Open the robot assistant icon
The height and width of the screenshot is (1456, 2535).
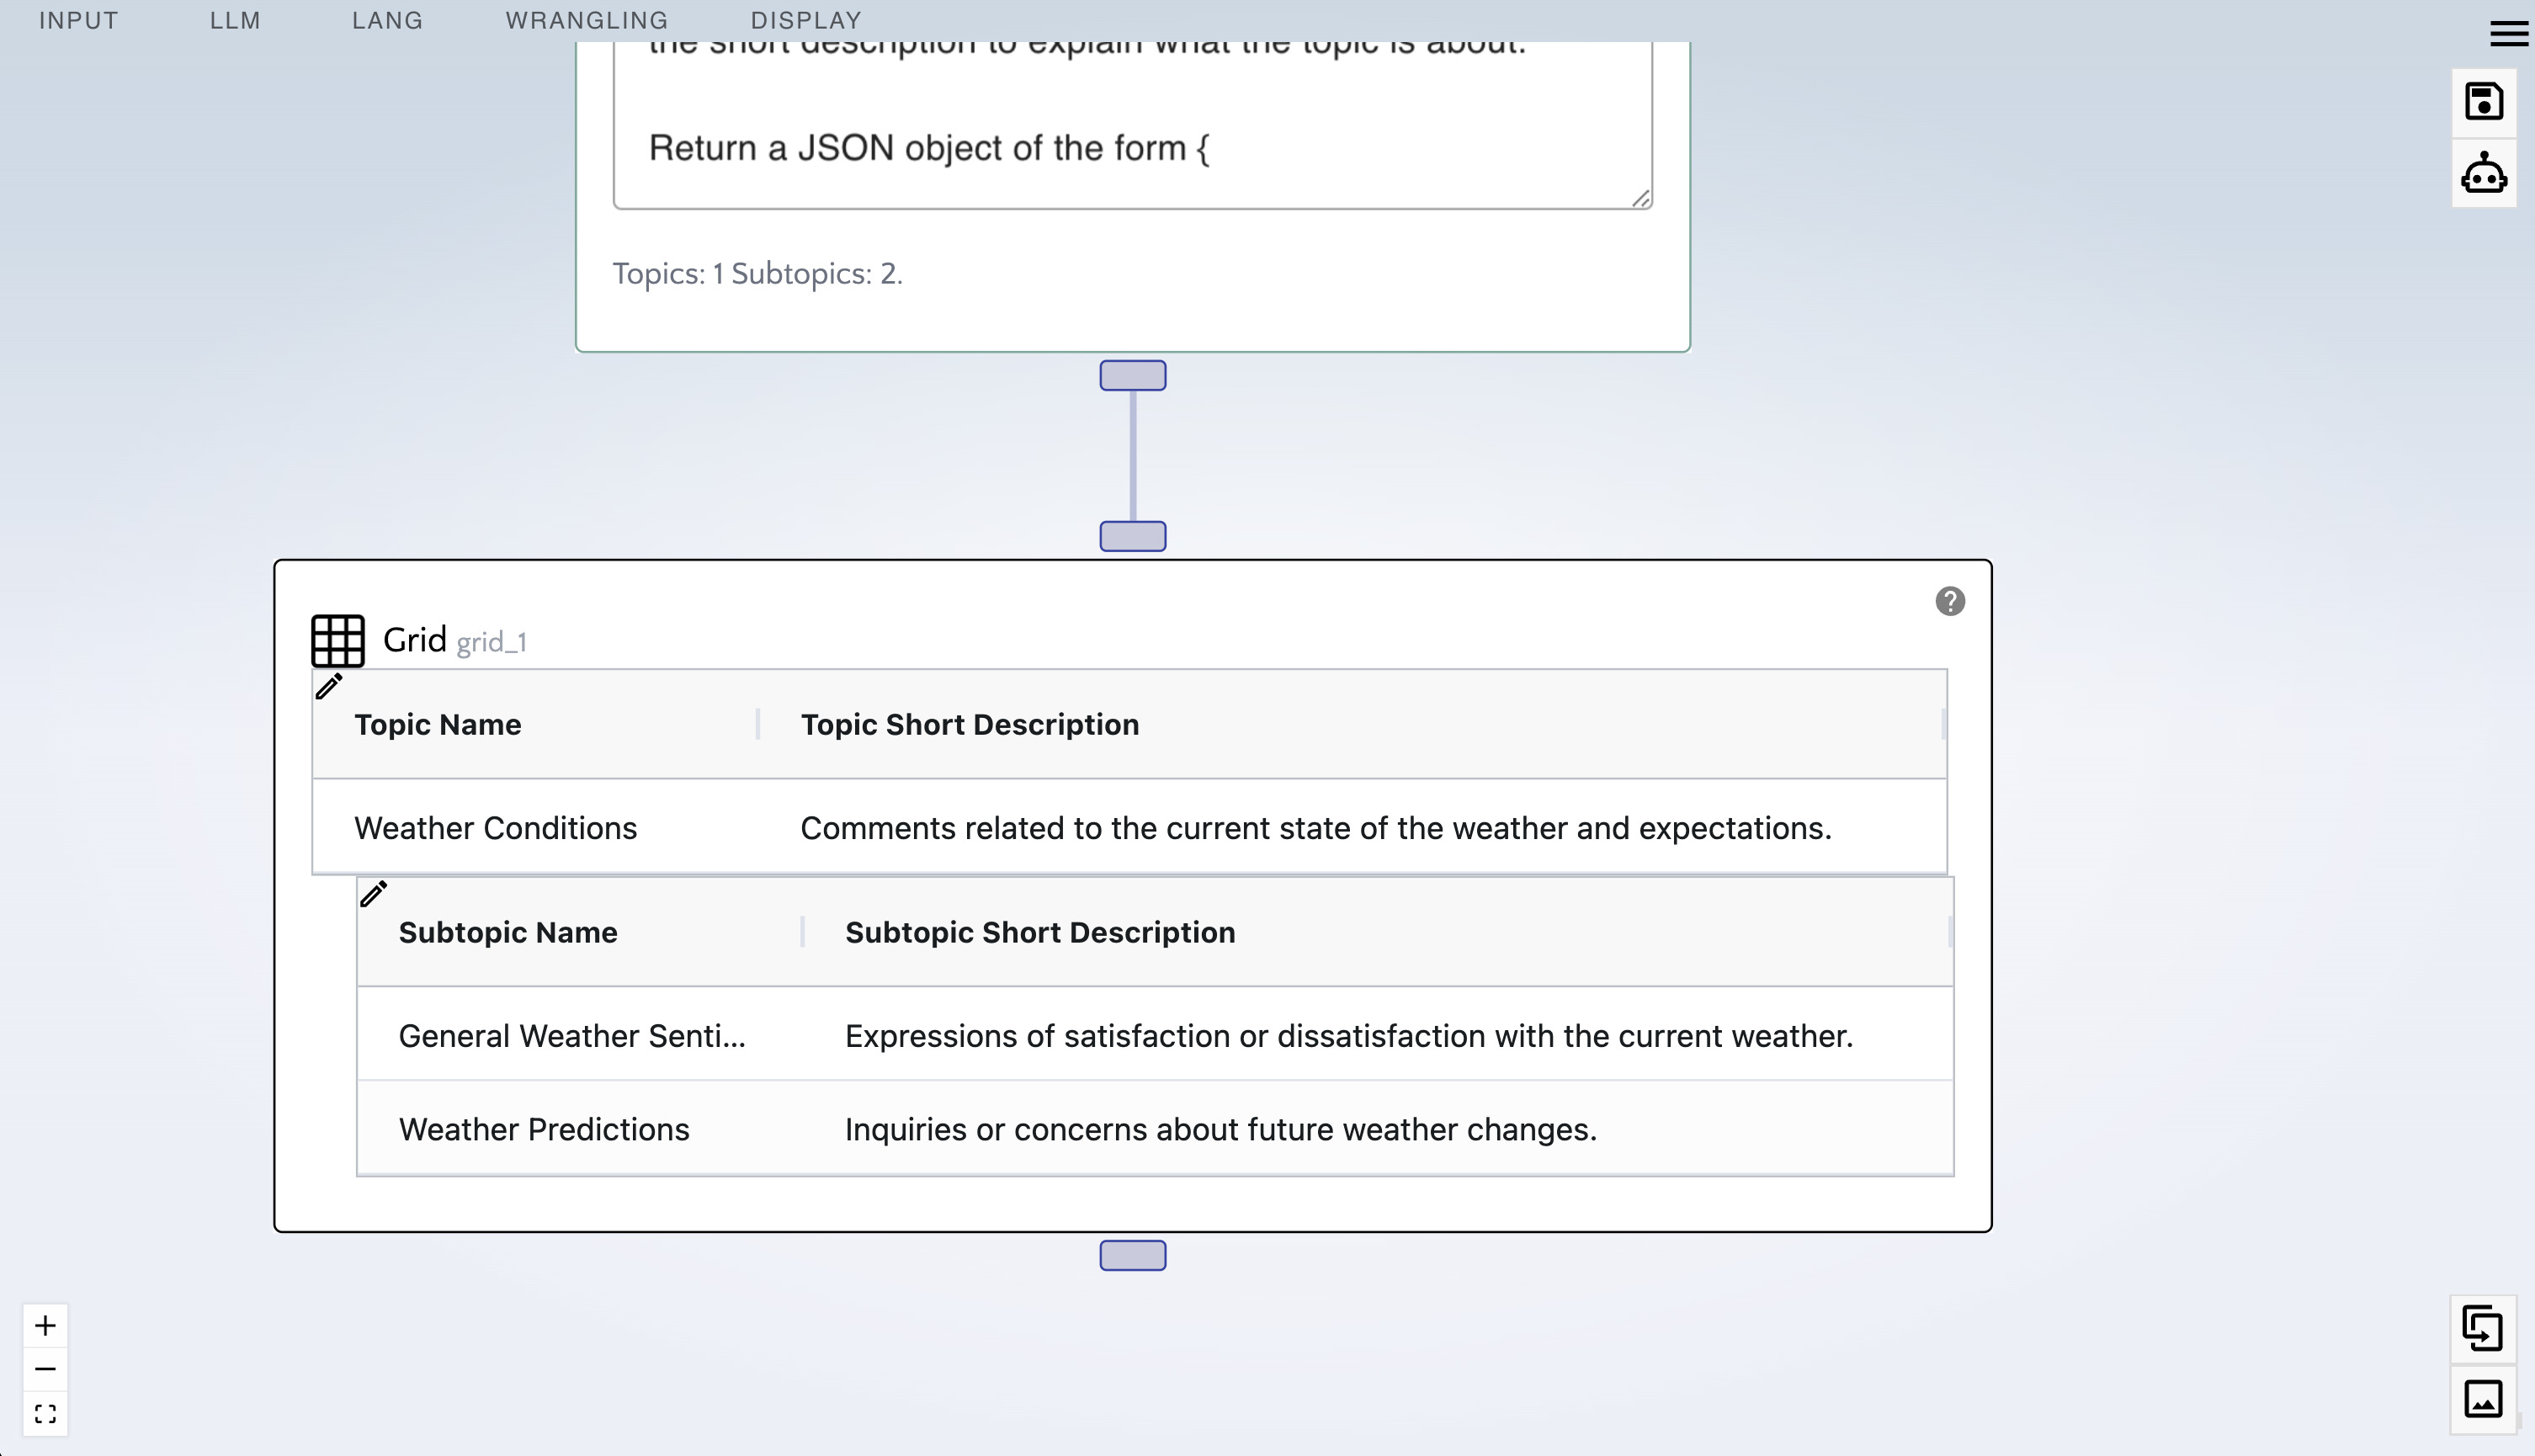[2484, 173]
